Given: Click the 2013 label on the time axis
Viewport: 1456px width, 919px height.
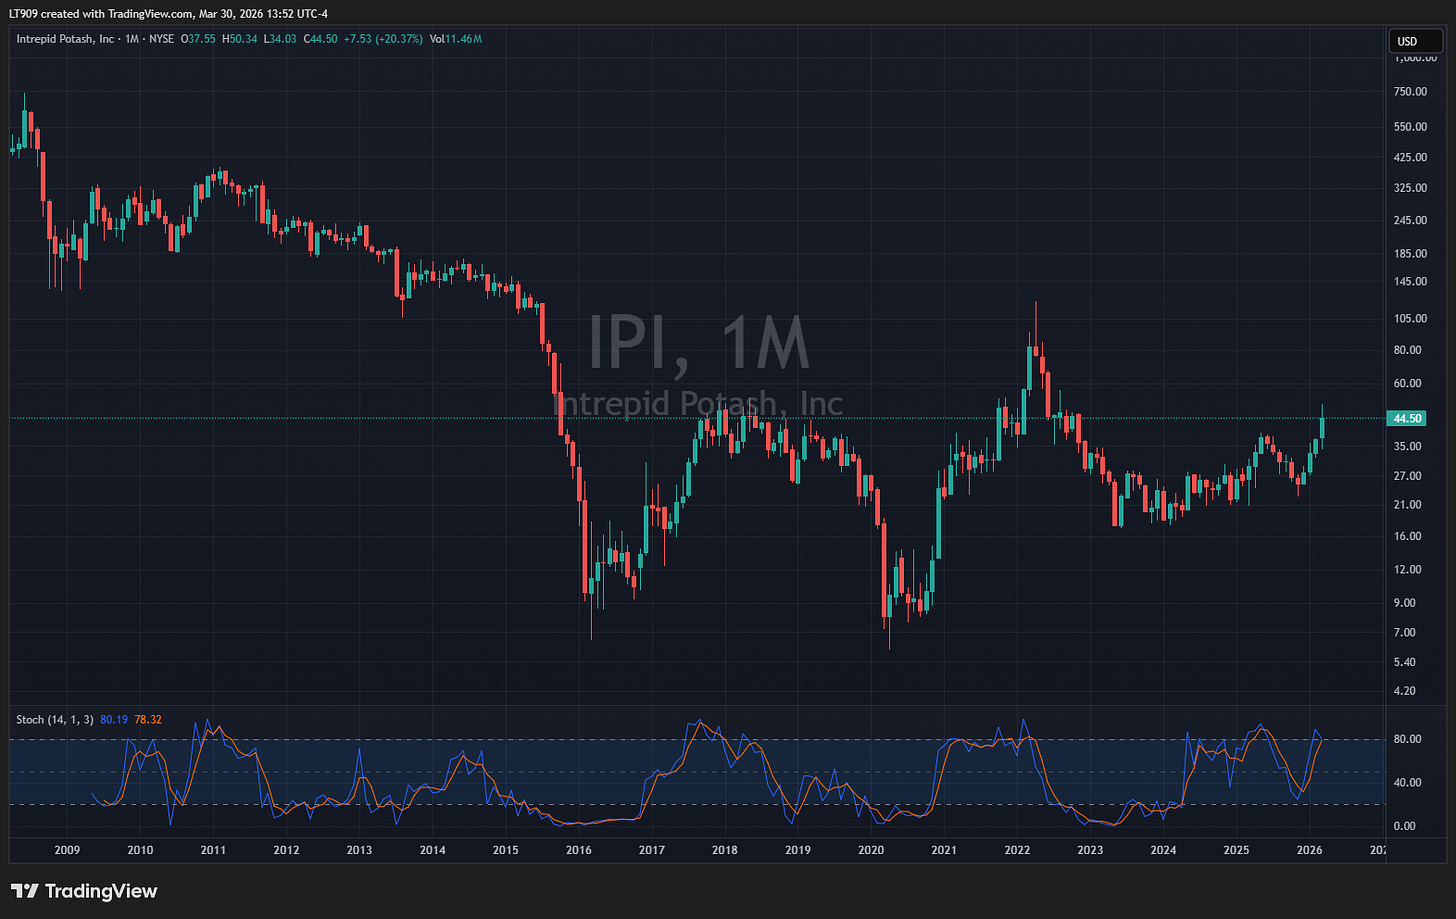Looking at the screenshot, I should (x=359, y=850).
